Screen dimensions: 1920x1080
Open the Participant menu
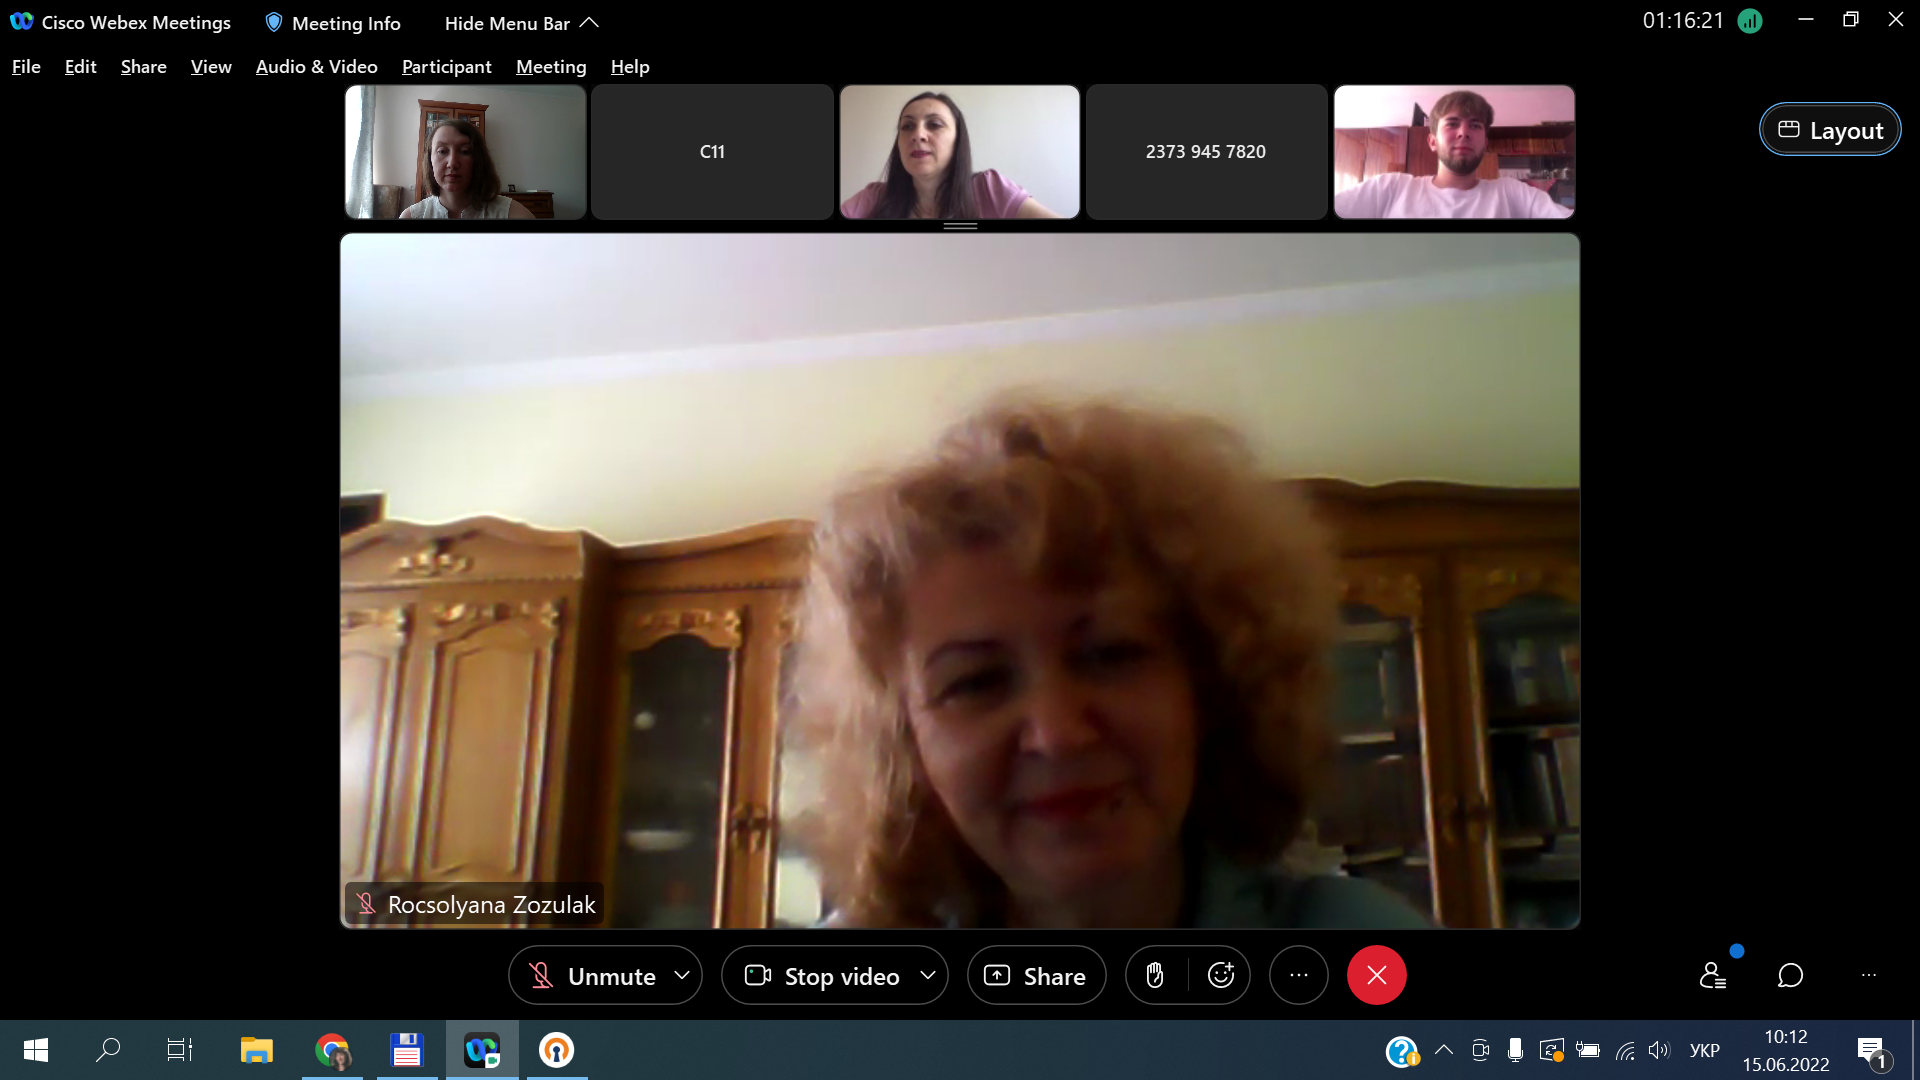[x=446, y=67]
